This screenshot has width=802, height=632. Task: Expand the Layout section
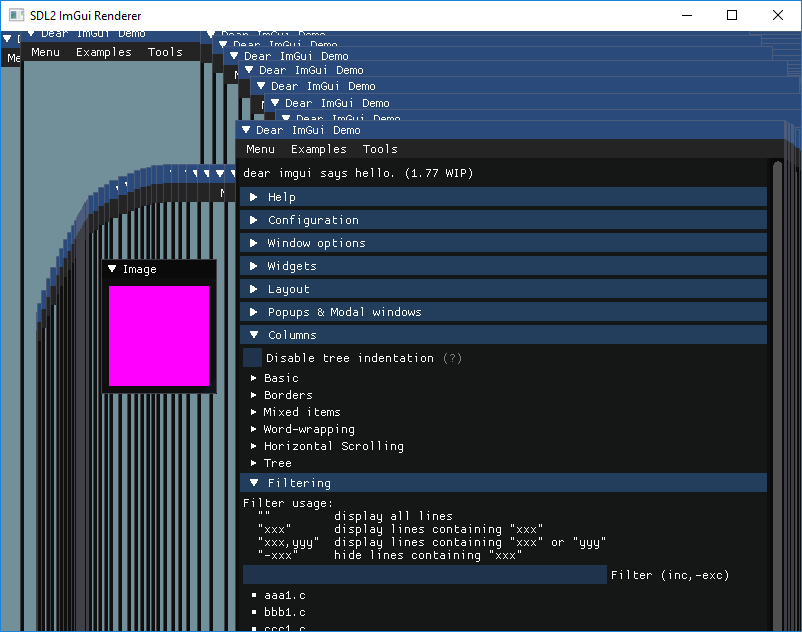tap(503, 289)
